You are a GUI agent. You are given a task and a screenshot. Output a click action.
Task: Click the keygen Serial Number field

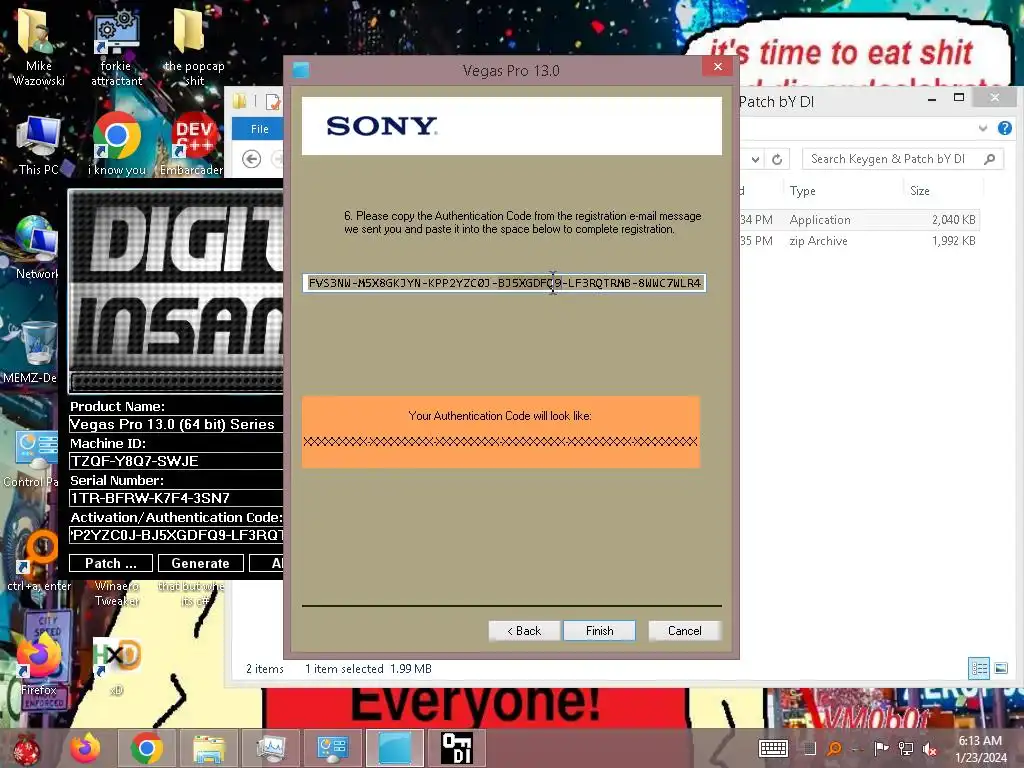[x=176, y=498]
